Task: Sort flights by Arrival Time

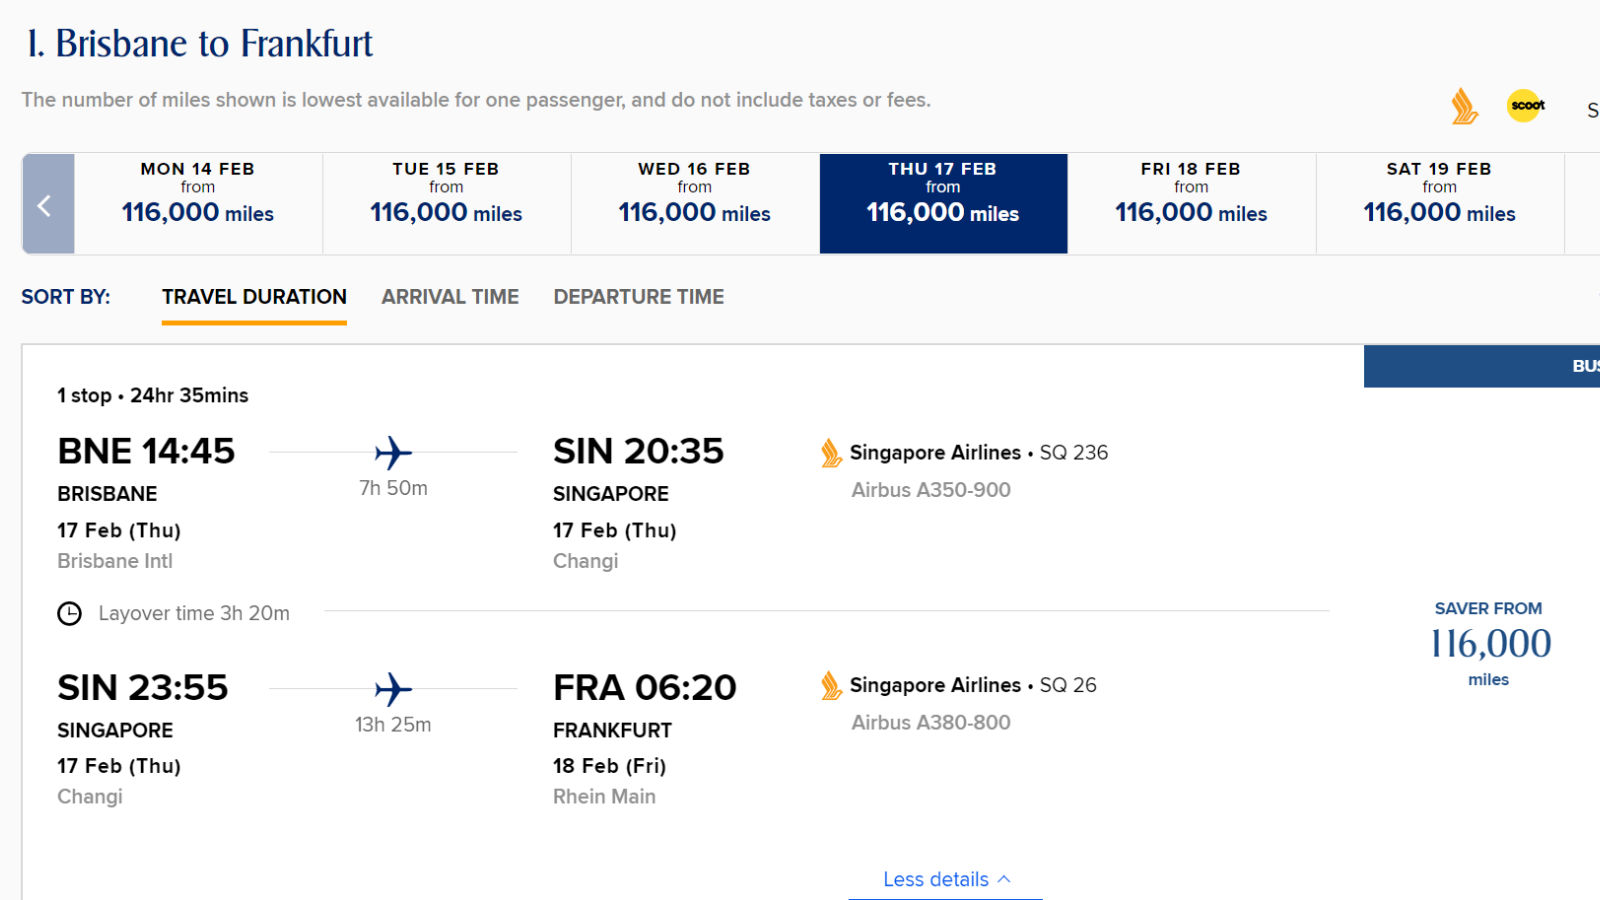Action: pyautogui.click(x=450, y=297)
